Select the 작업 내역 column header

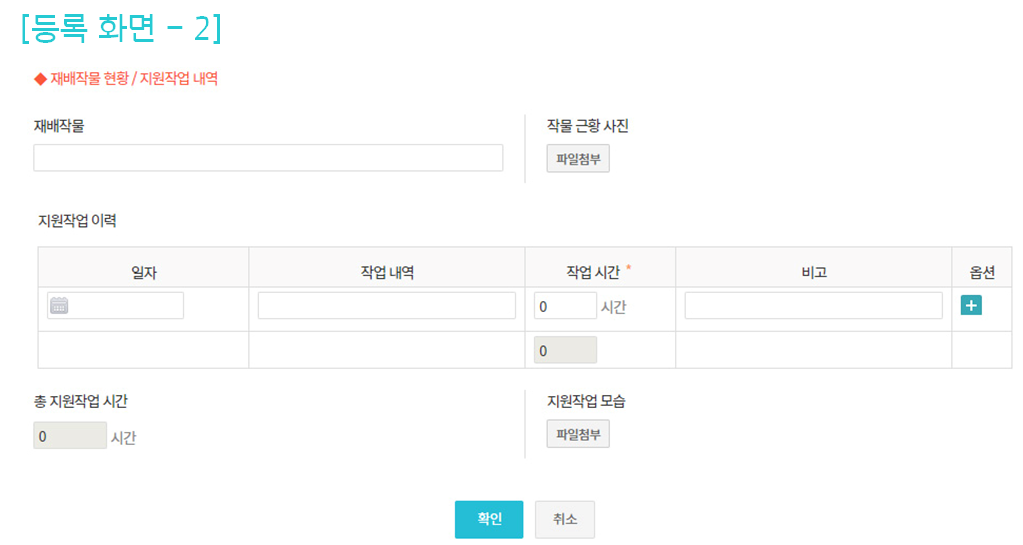coord(387,272)
